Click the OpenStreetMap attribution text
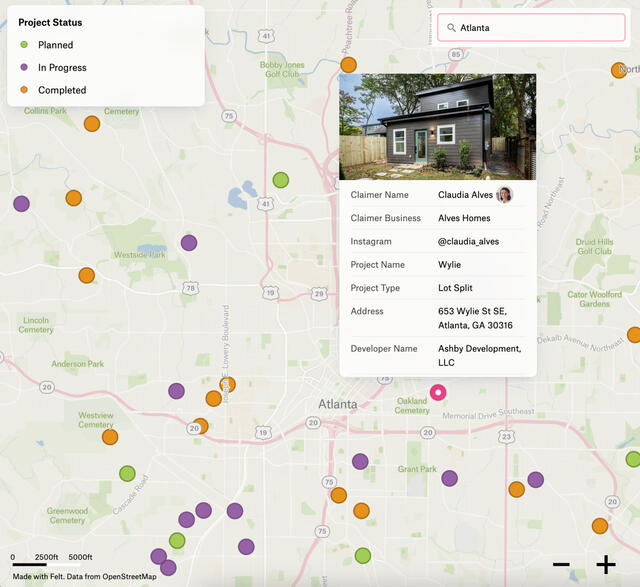 (124, 576)
